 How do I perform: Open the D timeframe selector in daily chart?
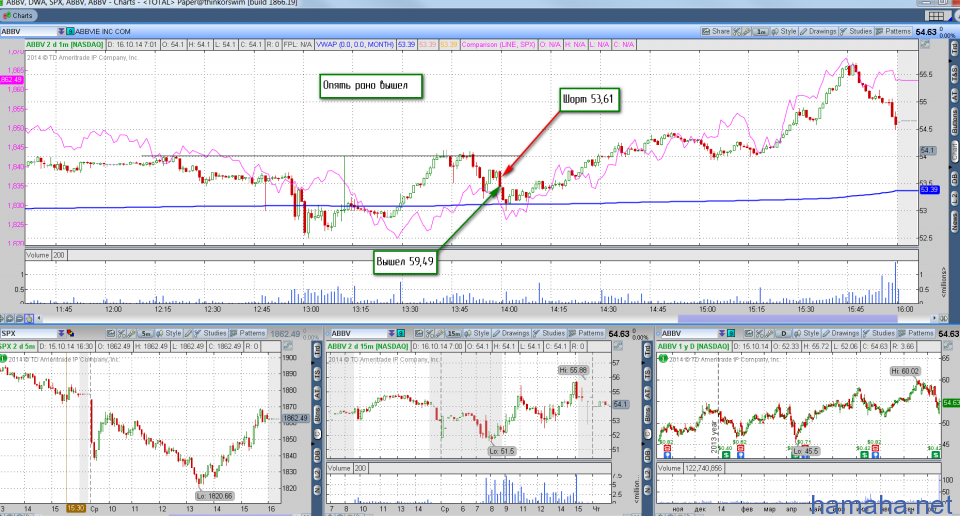784,334
